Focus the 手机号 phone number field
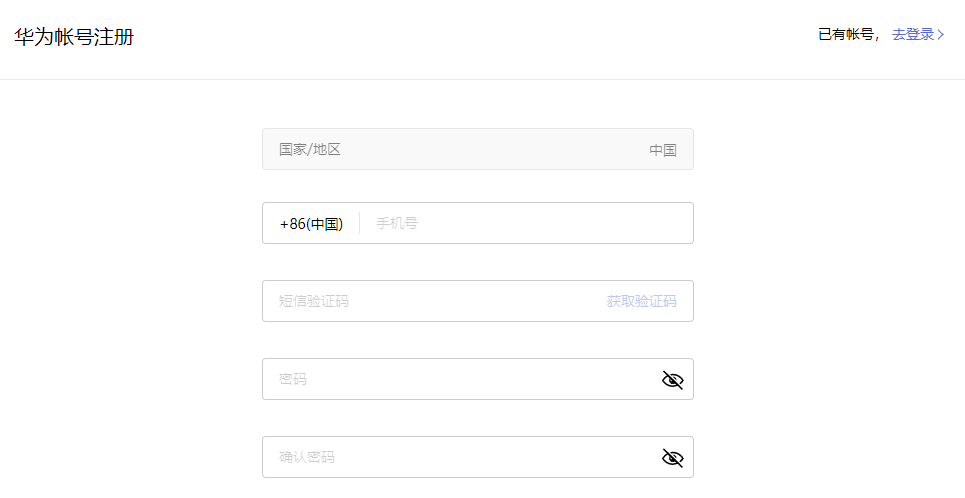This screenshot has width=965, height=498. tap(520, 224)
